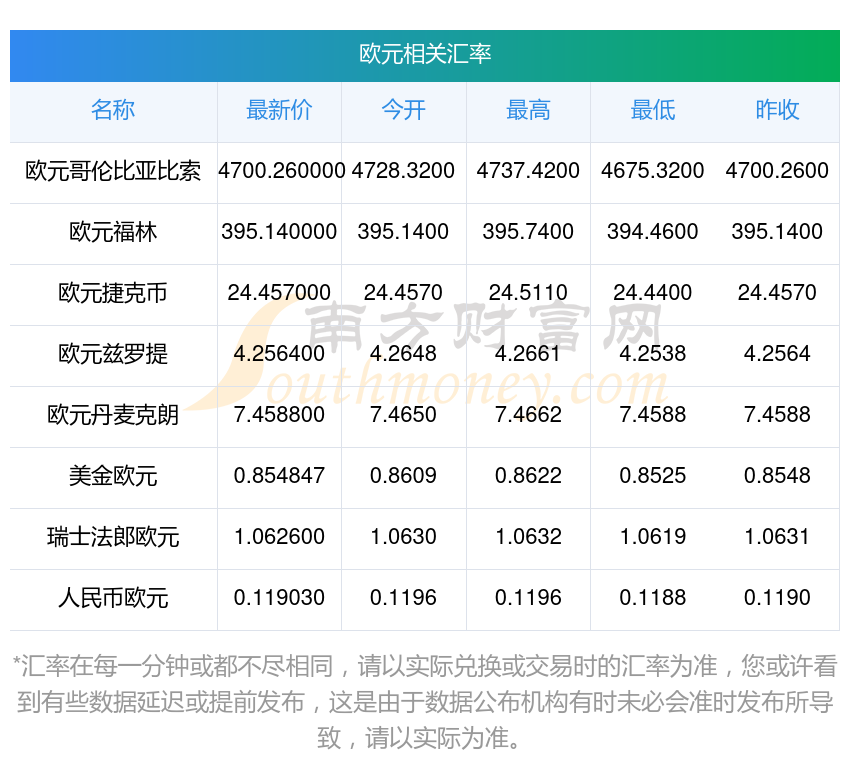Screen dimensions: 850x769
Task: Click latest price 4700.260000
Action: [281, 171]
